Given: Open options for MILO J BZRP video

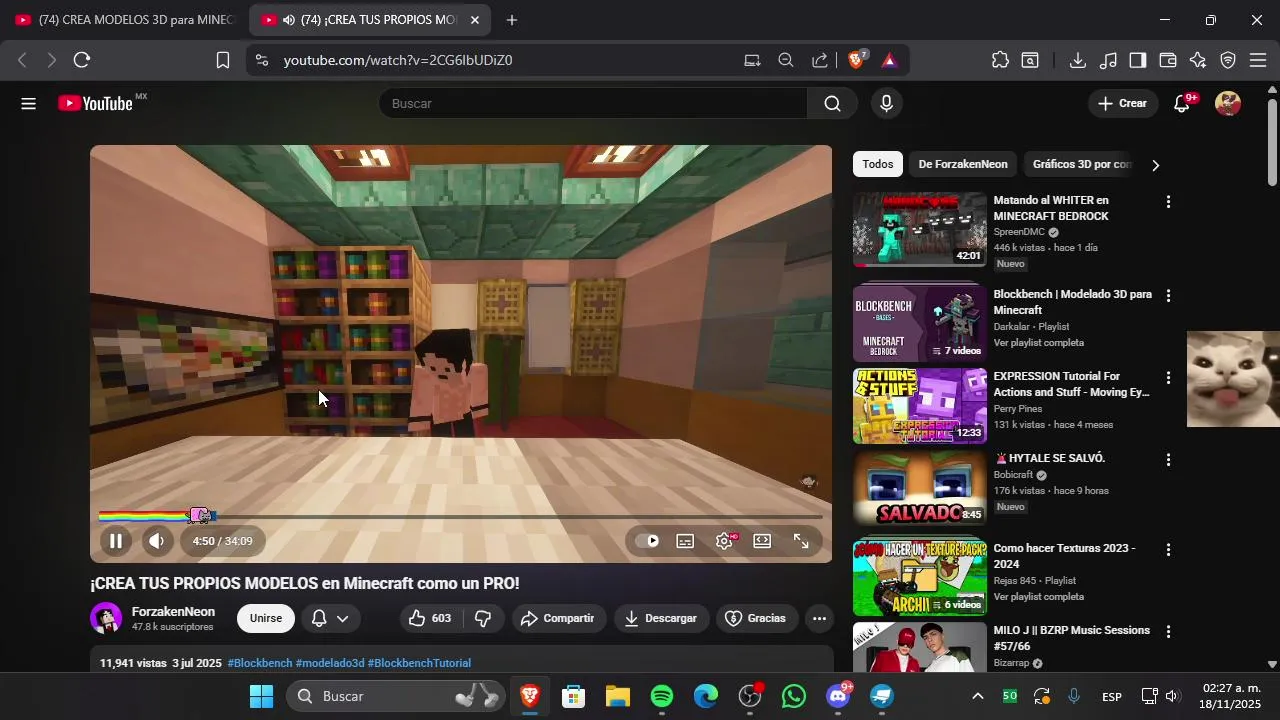Looking at the screenshot, I should [x=1168, y=632].
